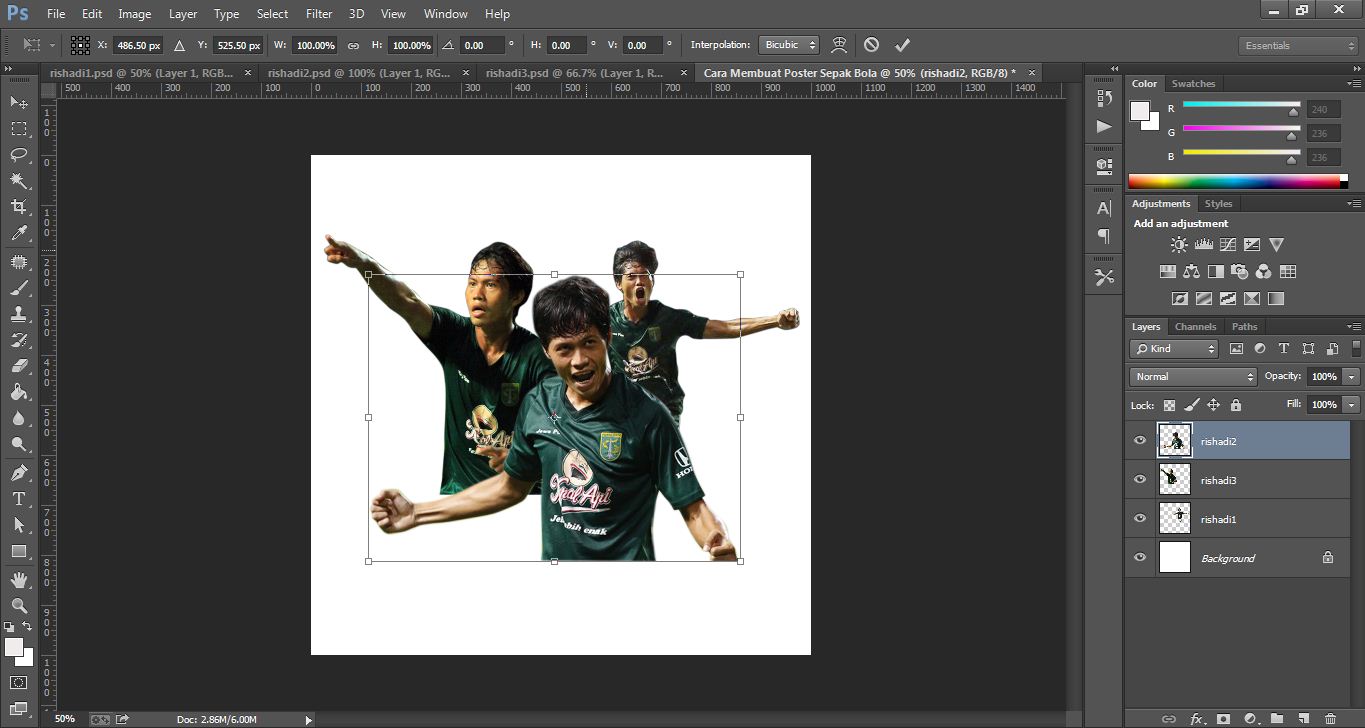Screen dimensions: 1365x728
Task: Click the foreground color swatch in toolbox
Action: [14, 647]
